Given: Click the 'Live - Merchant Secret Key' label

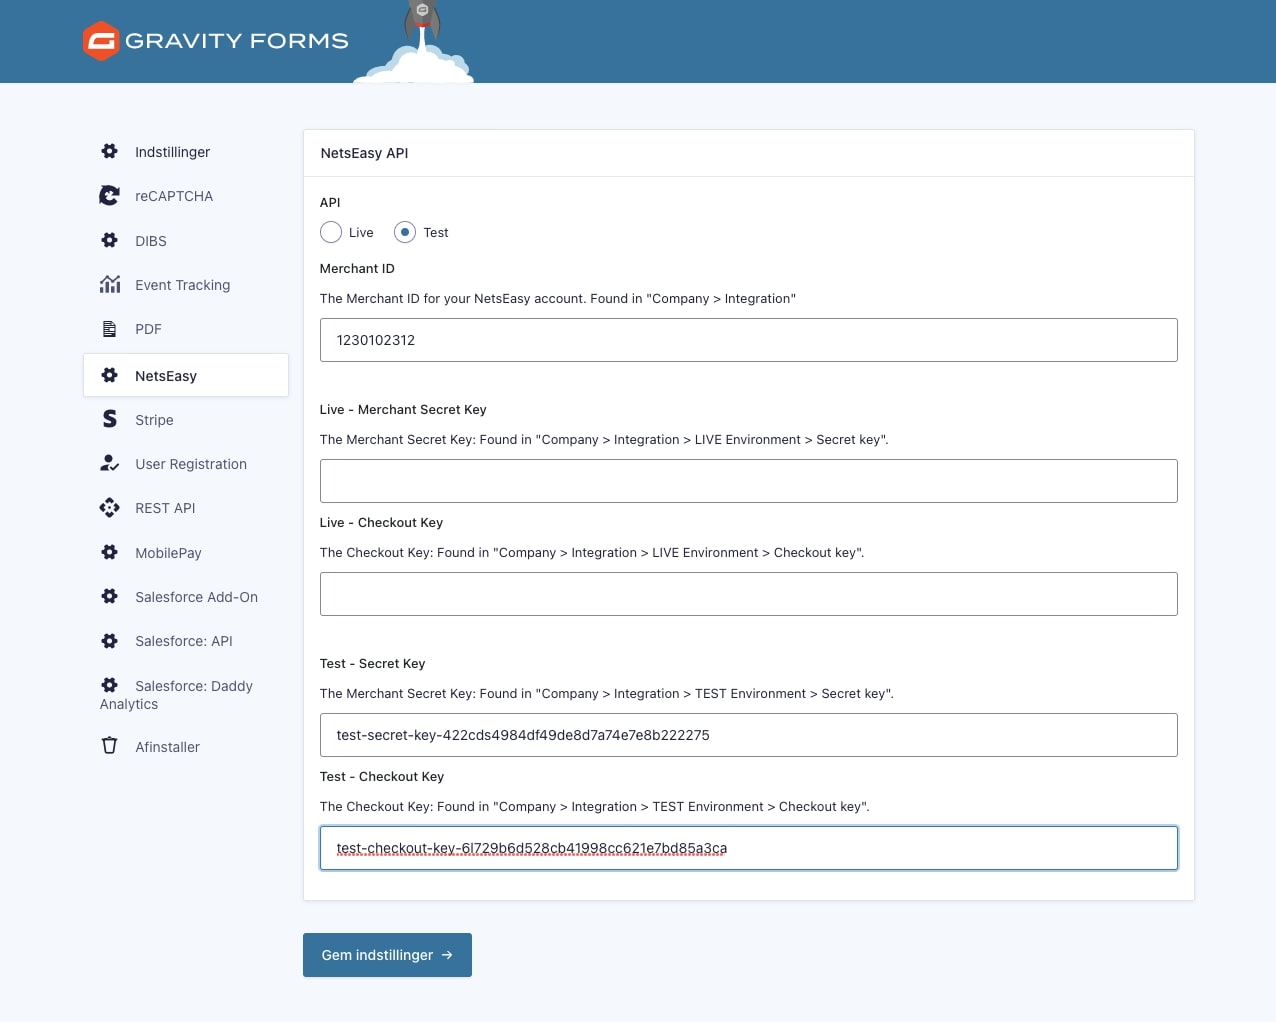Looking at the screenshot, I should pyautogui.click(x=403, y=409).
